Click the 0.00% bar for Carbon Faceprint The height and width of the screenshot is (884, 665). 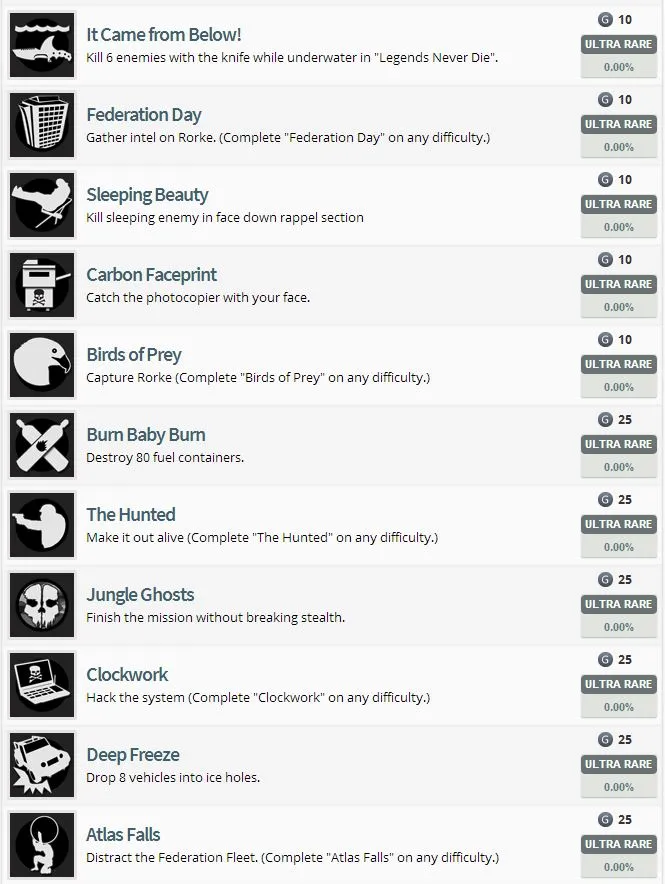618,307
